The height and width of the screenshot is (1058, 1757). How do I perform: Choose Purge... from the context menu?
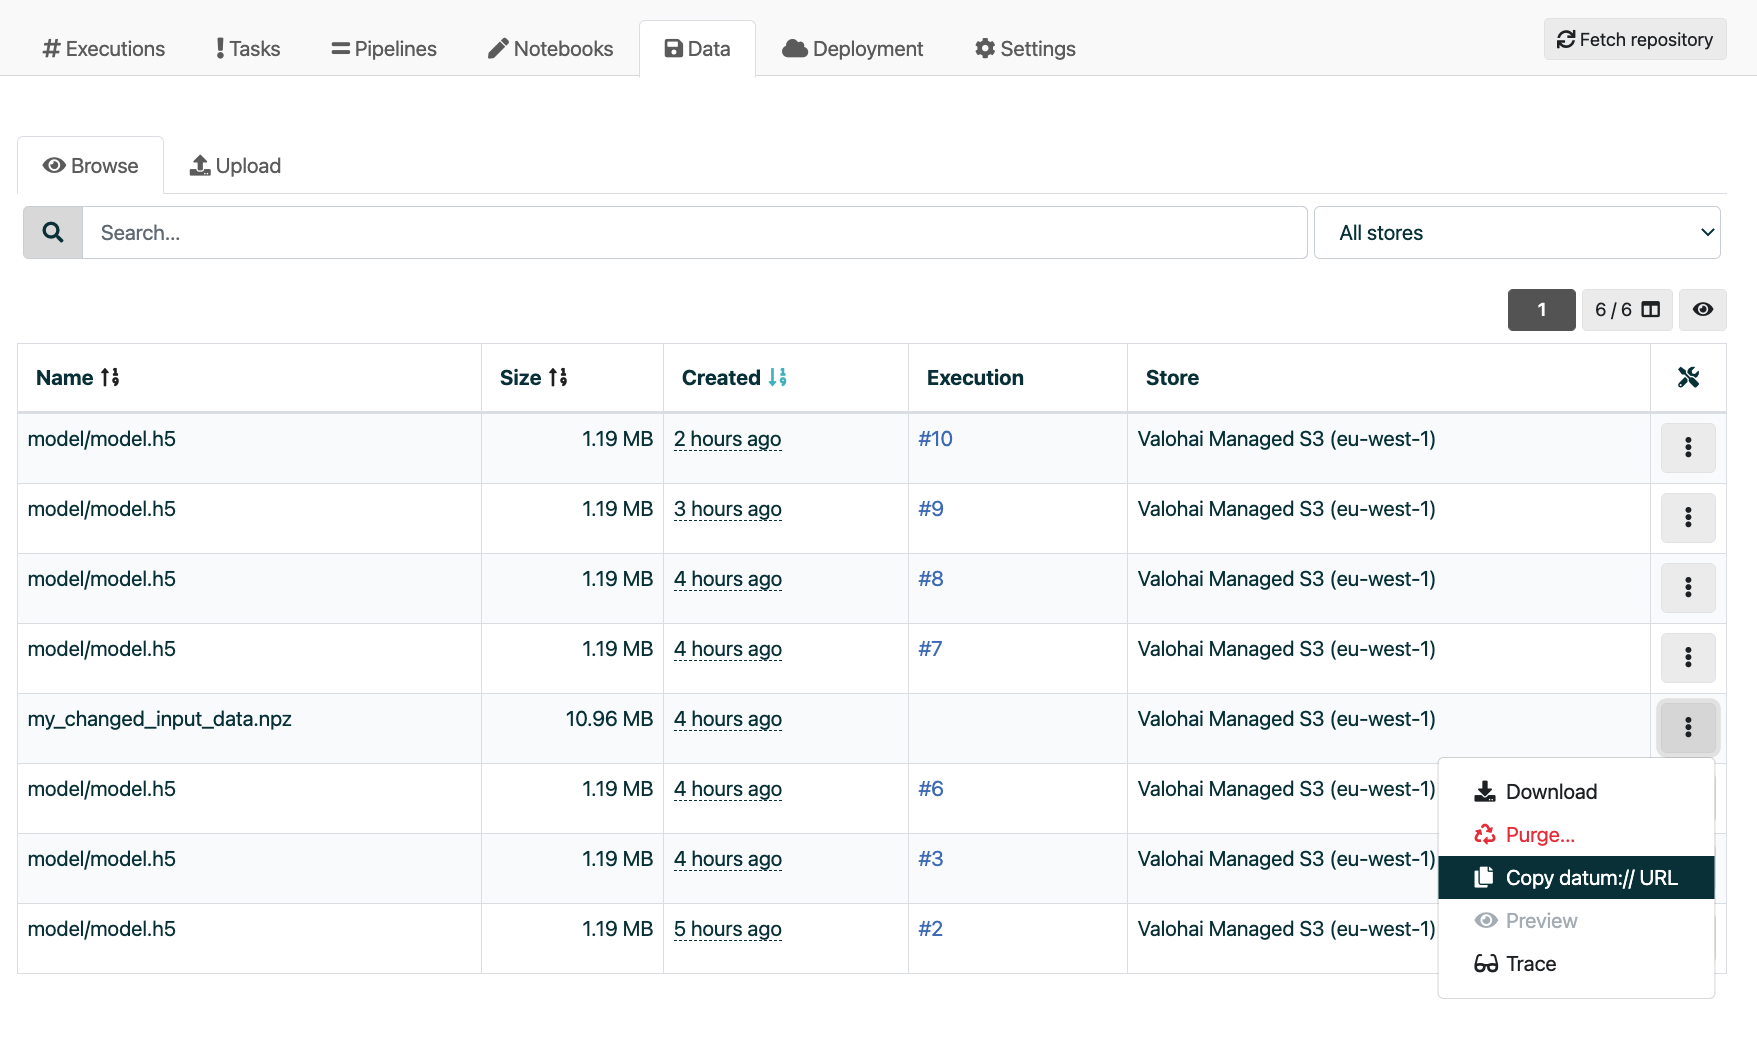[x=1576, y=835]
